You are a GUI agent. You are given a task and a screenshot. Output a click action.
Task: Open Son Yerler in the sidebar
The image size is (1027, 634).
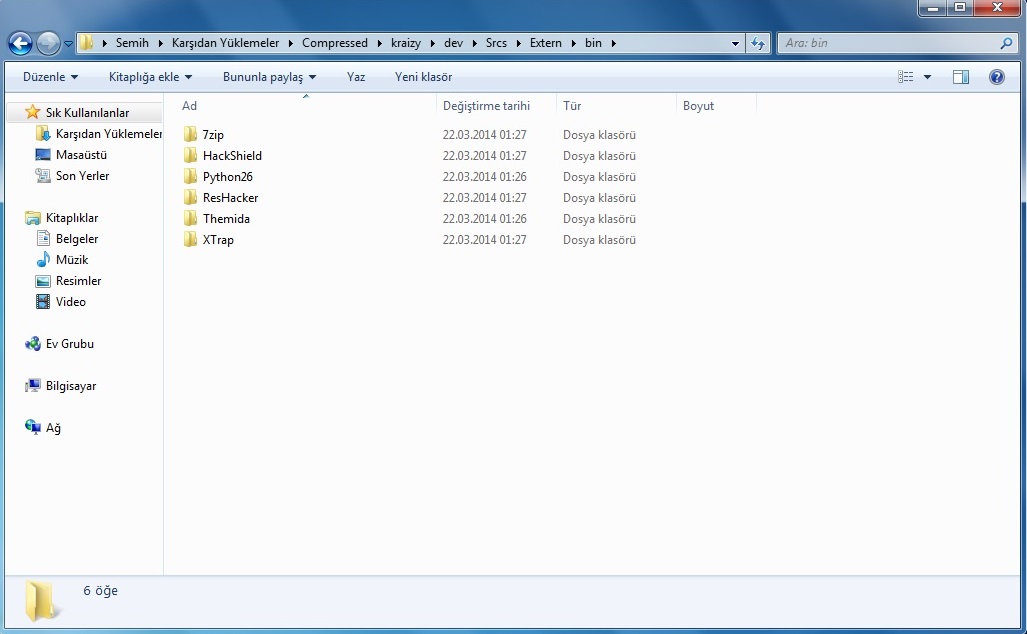coord(83,176)
